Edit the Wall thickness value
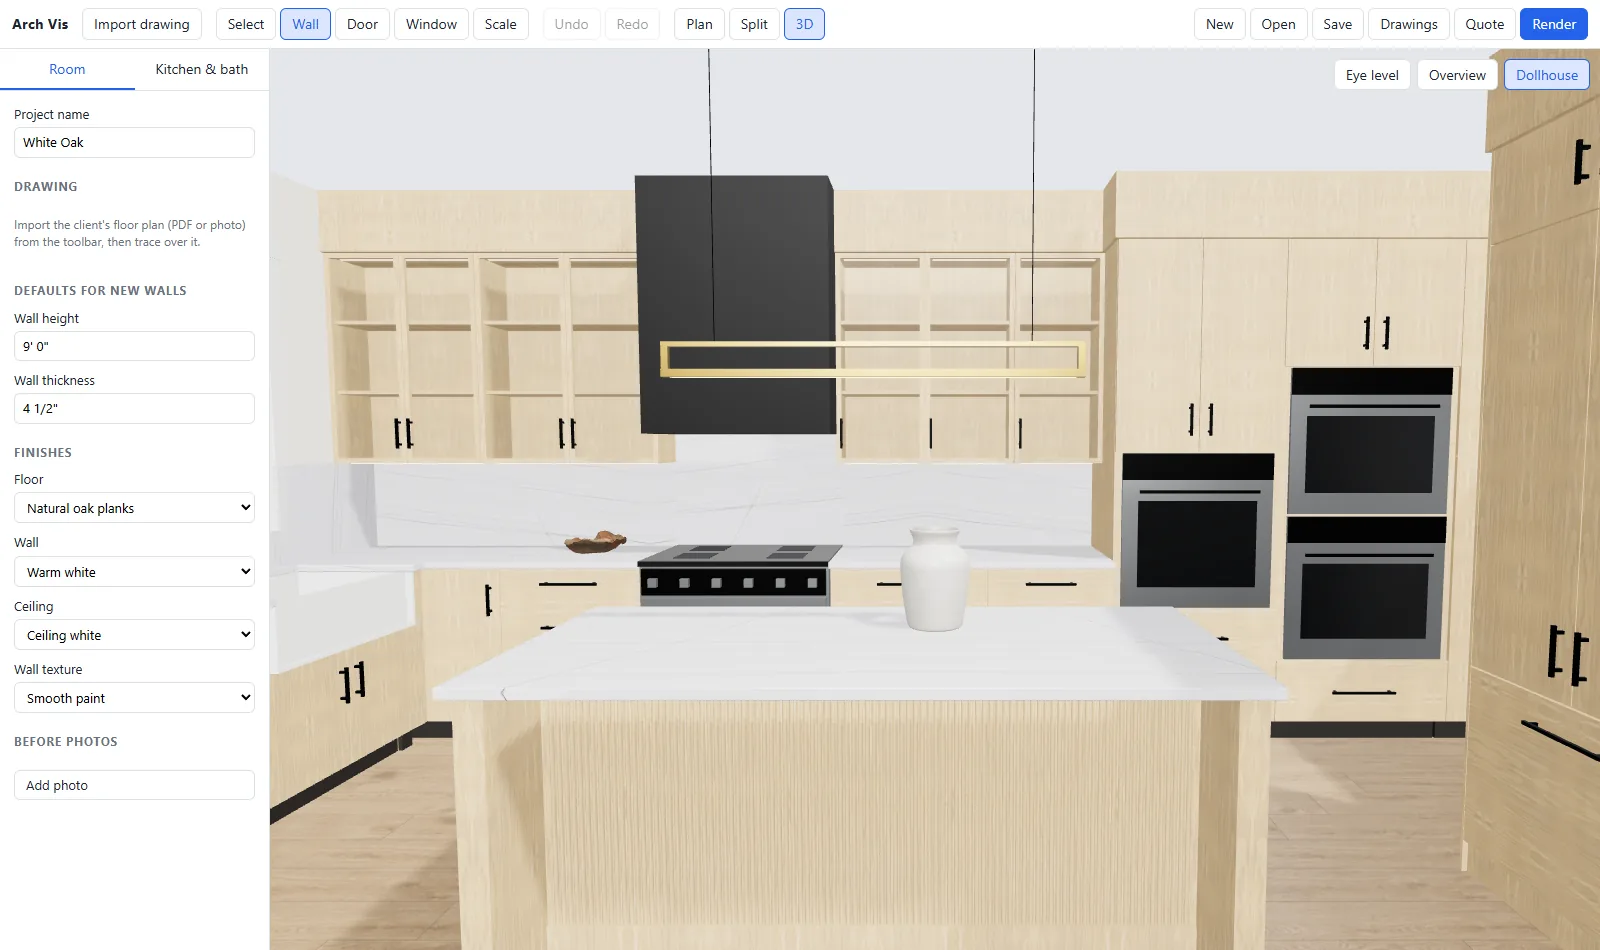1600x950 pixels. coord(134,408)
